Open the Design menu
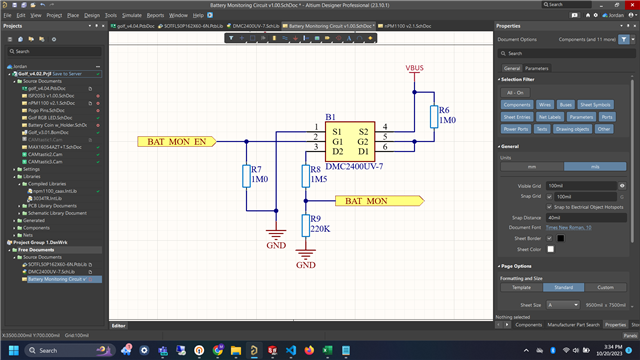Screen dimensions: 640x360 [x=92, y=15]
